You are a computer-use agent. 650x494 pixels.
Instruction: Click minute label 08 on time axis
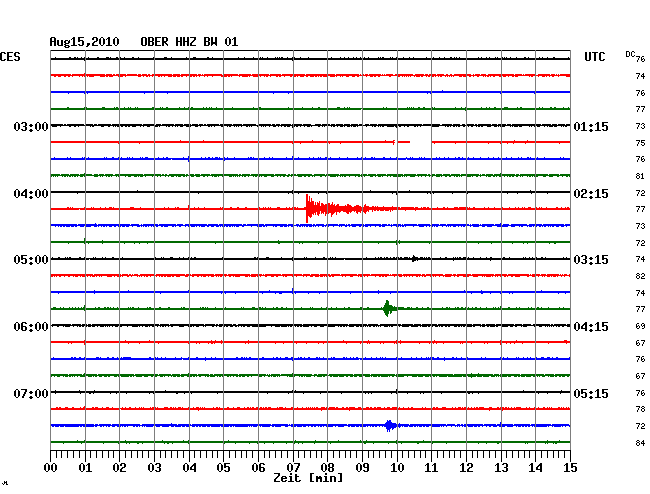click(327, 467)
